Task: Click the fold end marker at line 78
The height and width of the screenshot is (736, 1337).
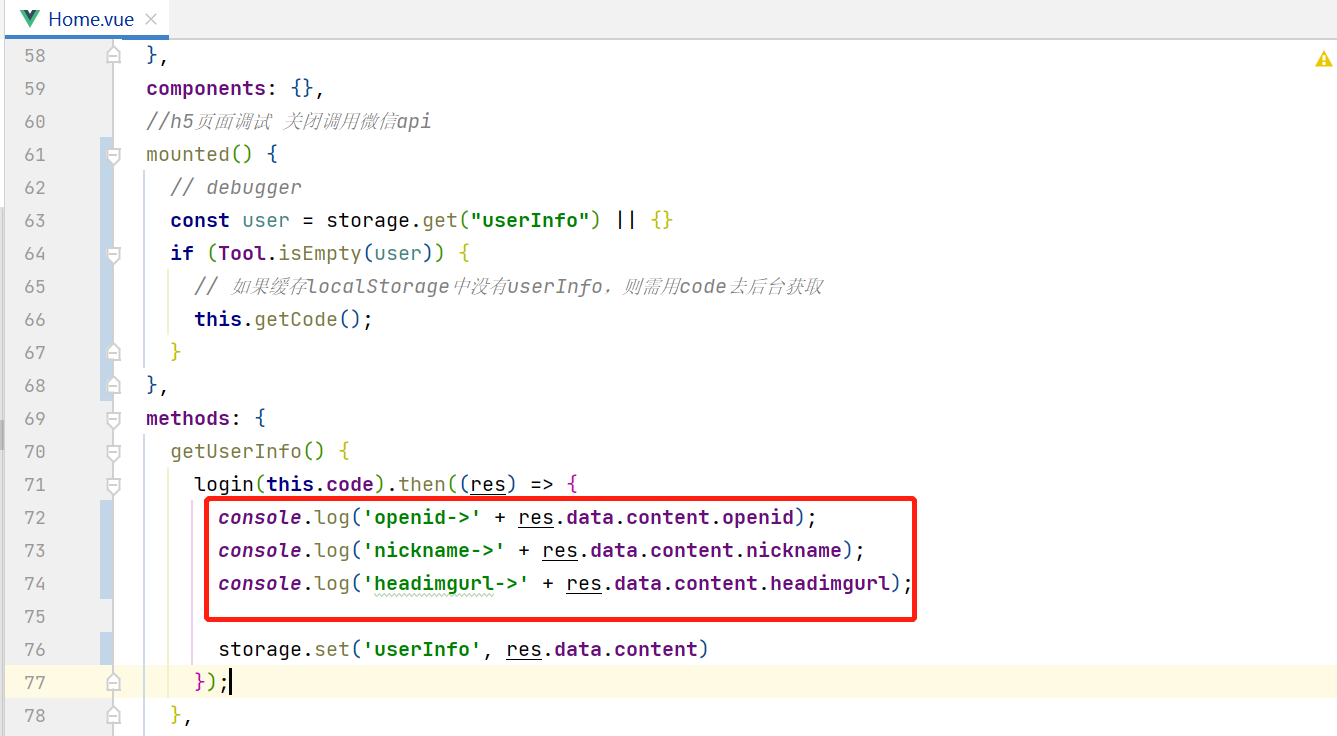Action: pos(113,715)
